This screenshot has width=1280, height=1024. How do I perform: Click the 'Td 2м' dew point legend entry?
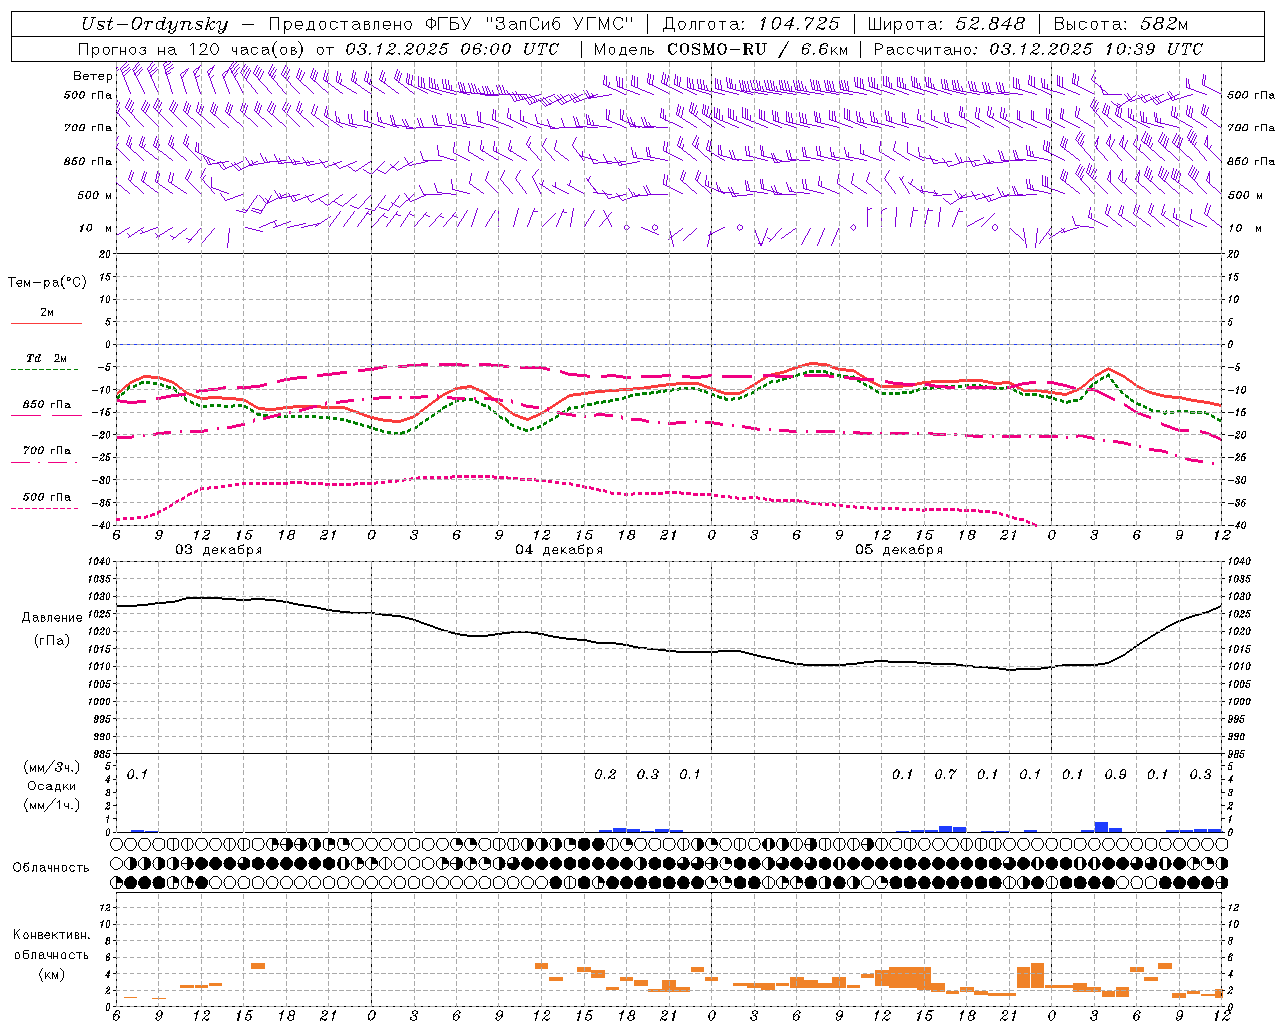(x=47, y=358)
